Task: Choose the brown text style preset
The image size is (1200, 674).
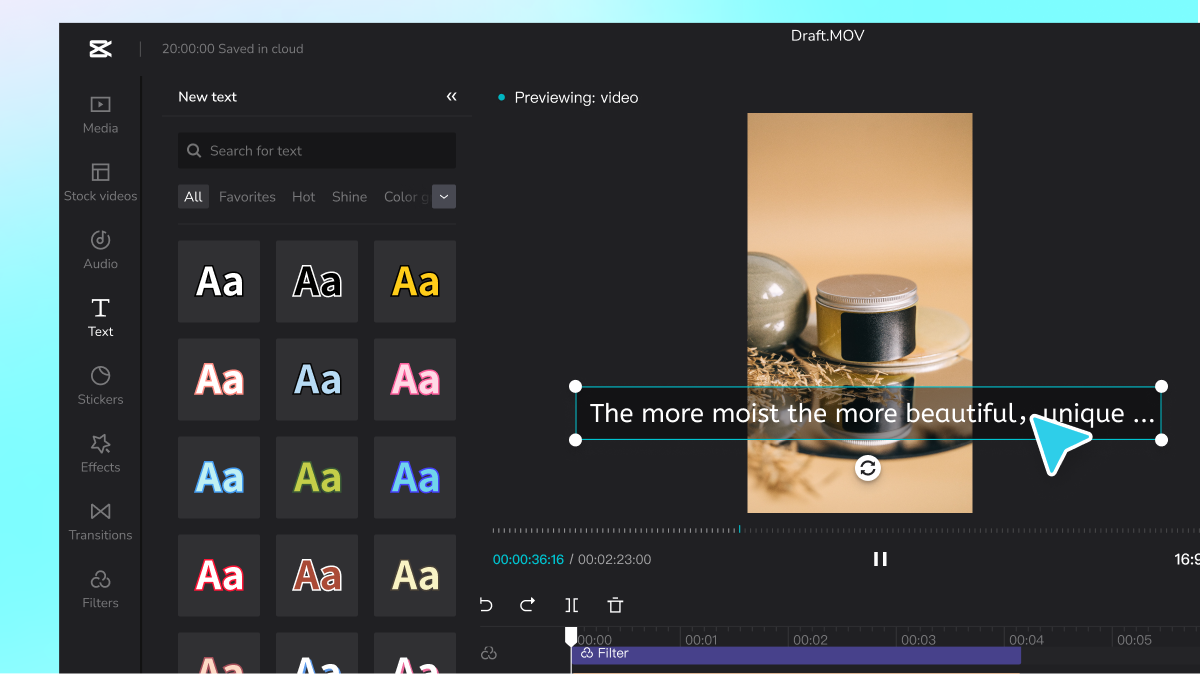Action: click(317, 576)
